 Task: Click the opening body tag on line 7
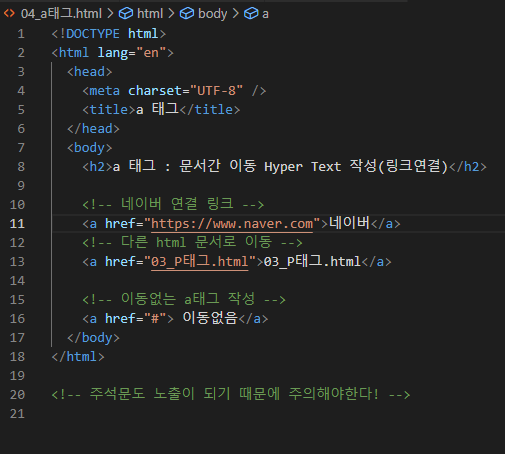tap(89, 148)
